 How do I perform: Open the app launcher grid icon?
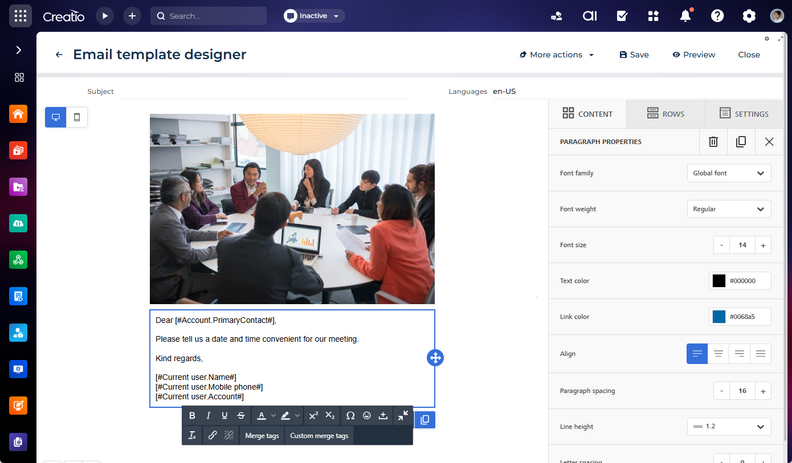click(x=20, y=16)
